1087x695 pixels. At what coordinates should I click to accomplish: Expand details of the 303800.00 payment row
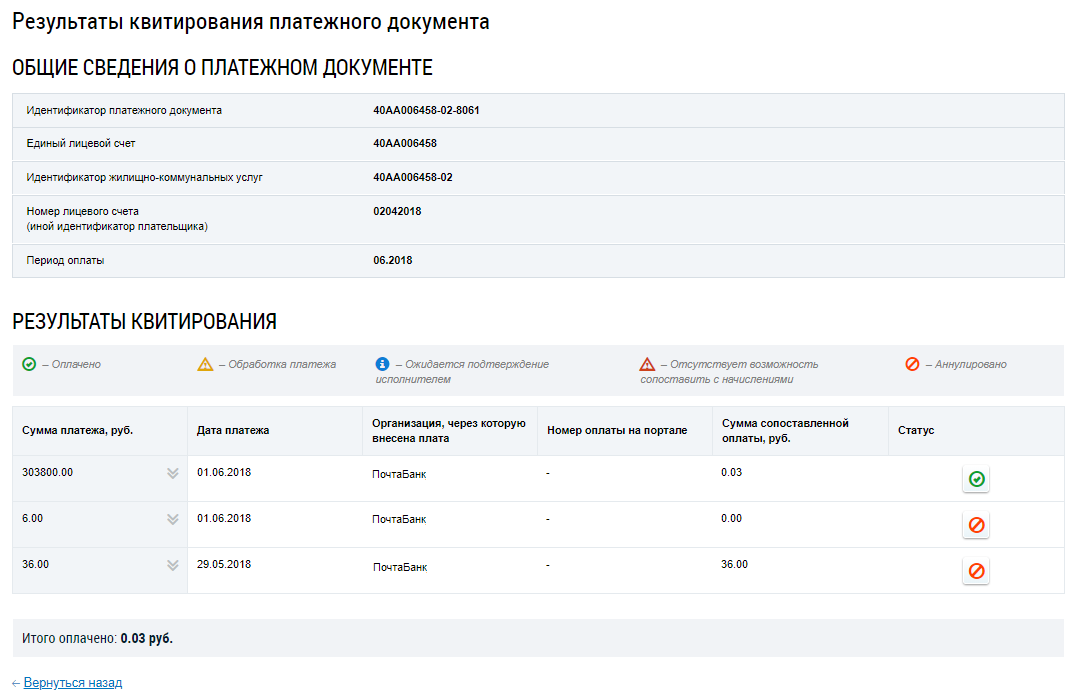(x=172, y=473)
